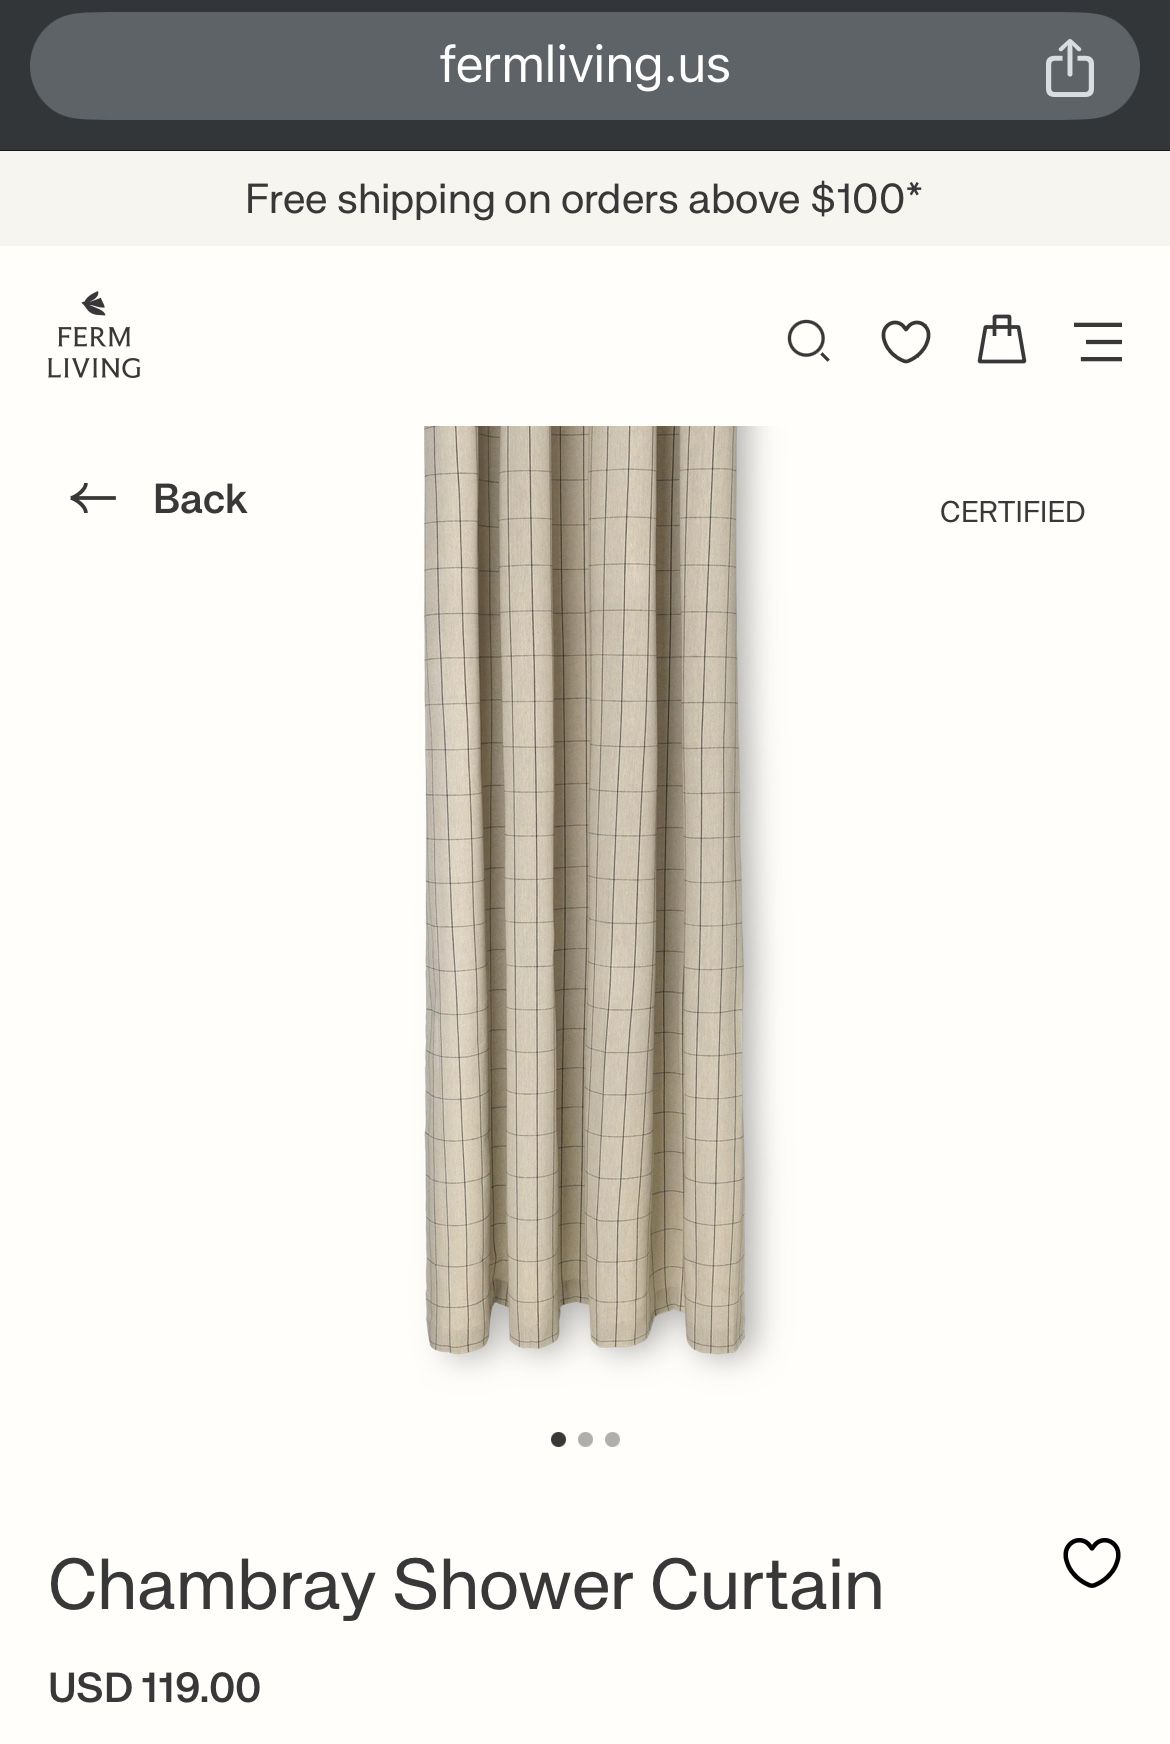
Task: Click the asterisk after $100 in banner
Action: point(913,189)
